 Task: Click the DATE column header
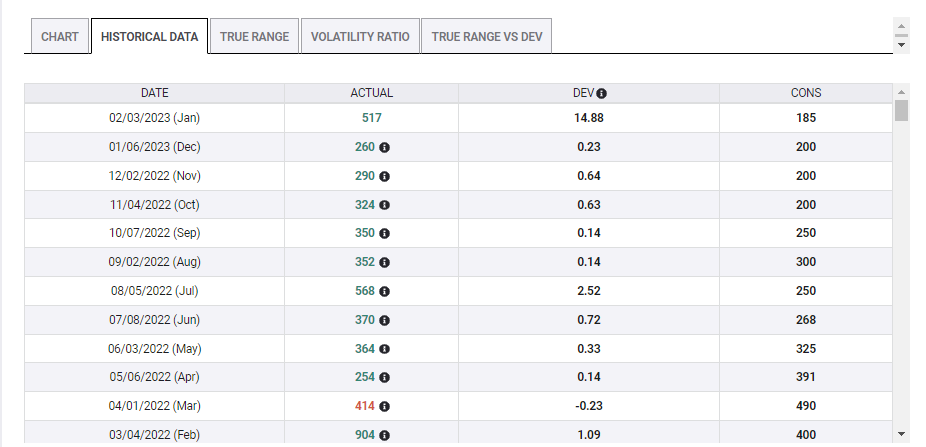[x=155, y=93]
